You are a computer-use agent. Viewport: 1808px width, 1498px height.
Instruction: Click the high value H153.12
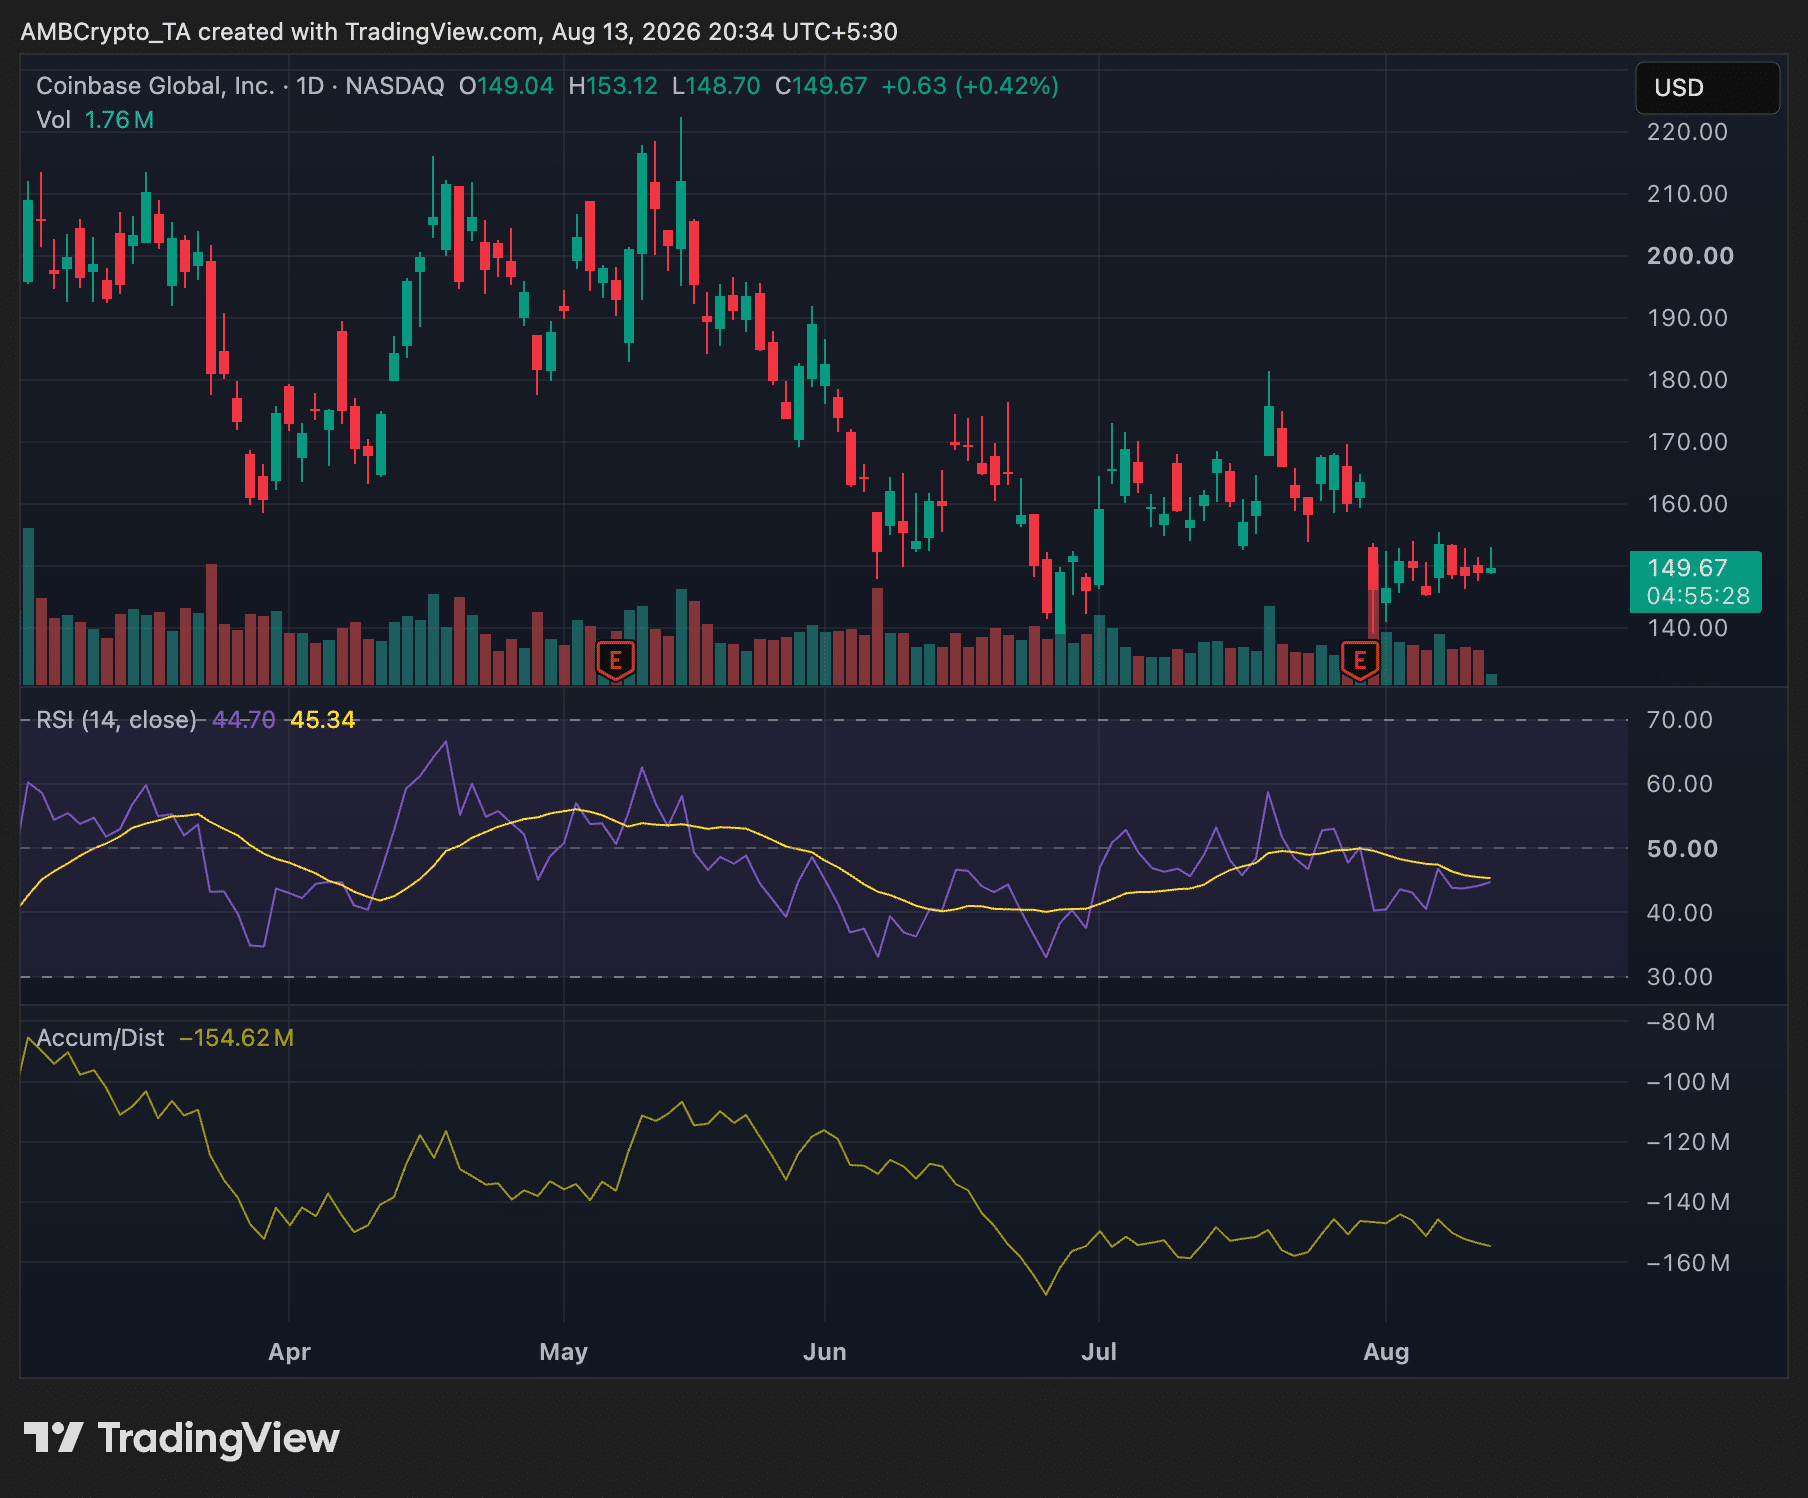(613, 86)
